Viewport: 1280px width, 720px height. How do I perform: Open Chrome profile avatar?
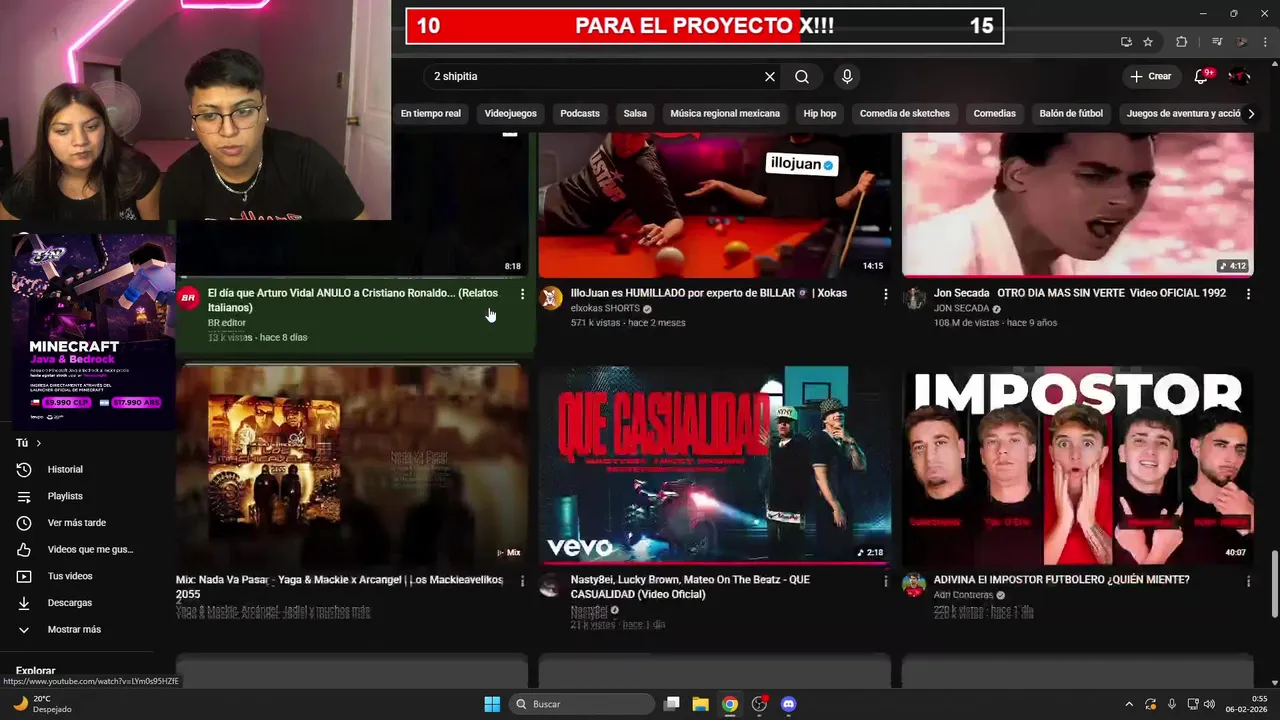pos(1242,42)
